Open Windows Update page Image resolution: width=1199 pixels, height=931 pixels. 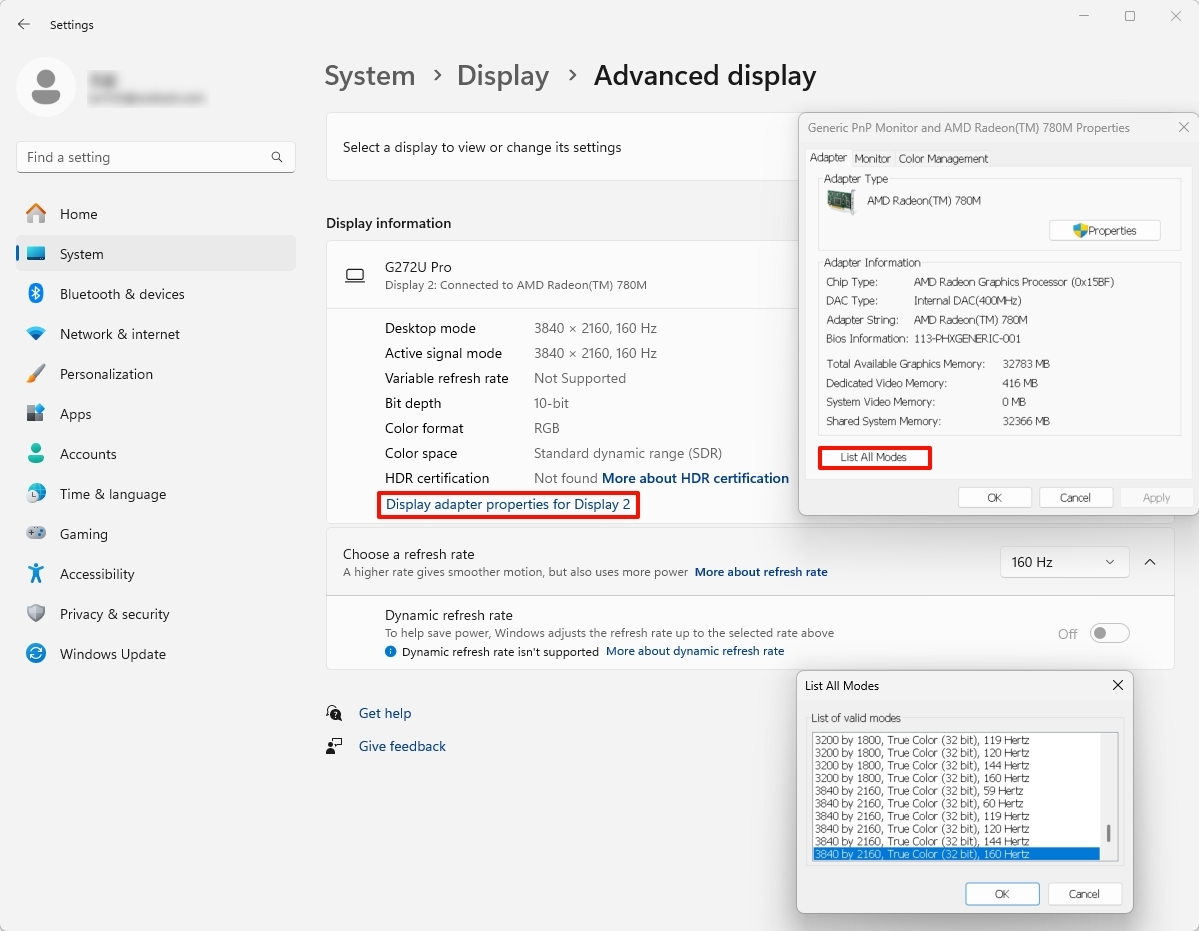(x=112, y=654)
